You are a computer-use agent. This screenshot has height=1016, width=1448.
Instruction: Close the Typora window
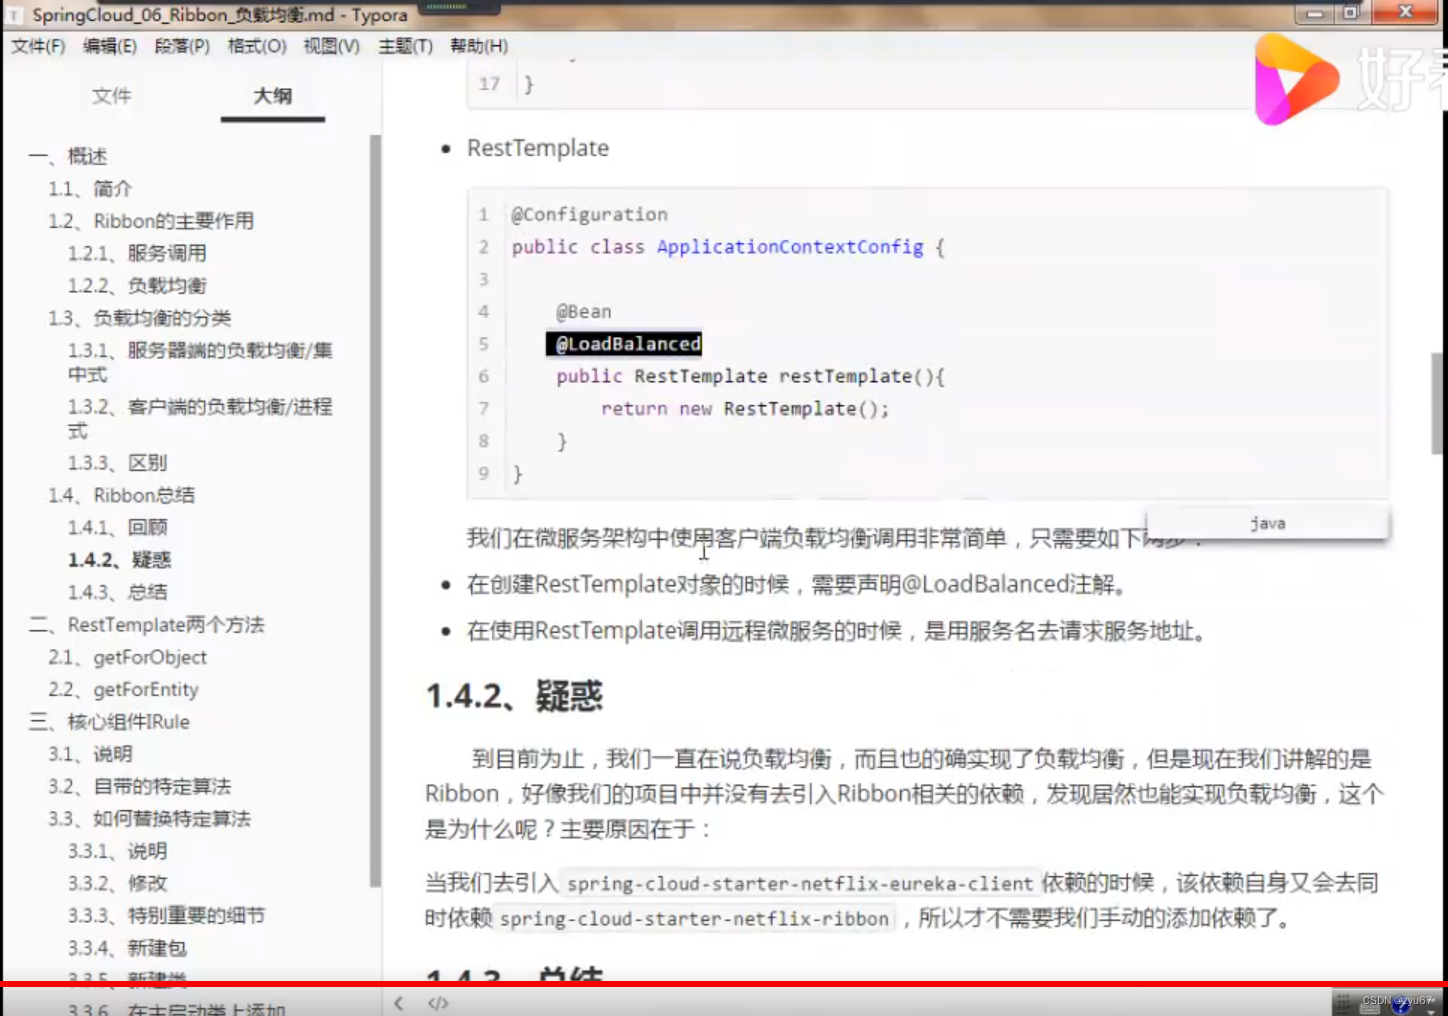[1405, 12]
